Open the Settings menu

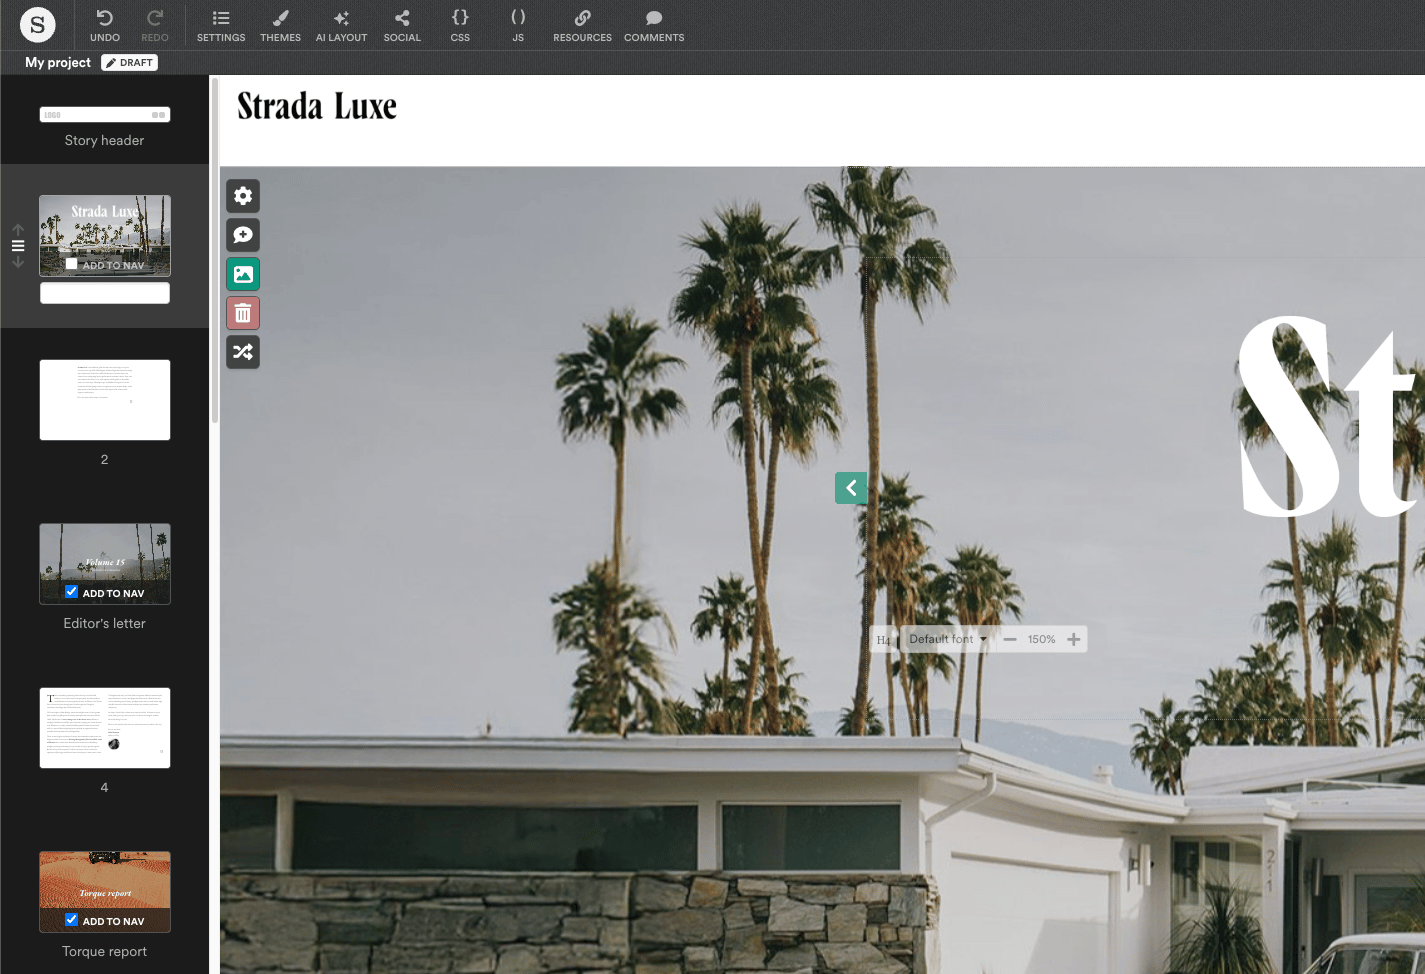click(x=220, y=25)
